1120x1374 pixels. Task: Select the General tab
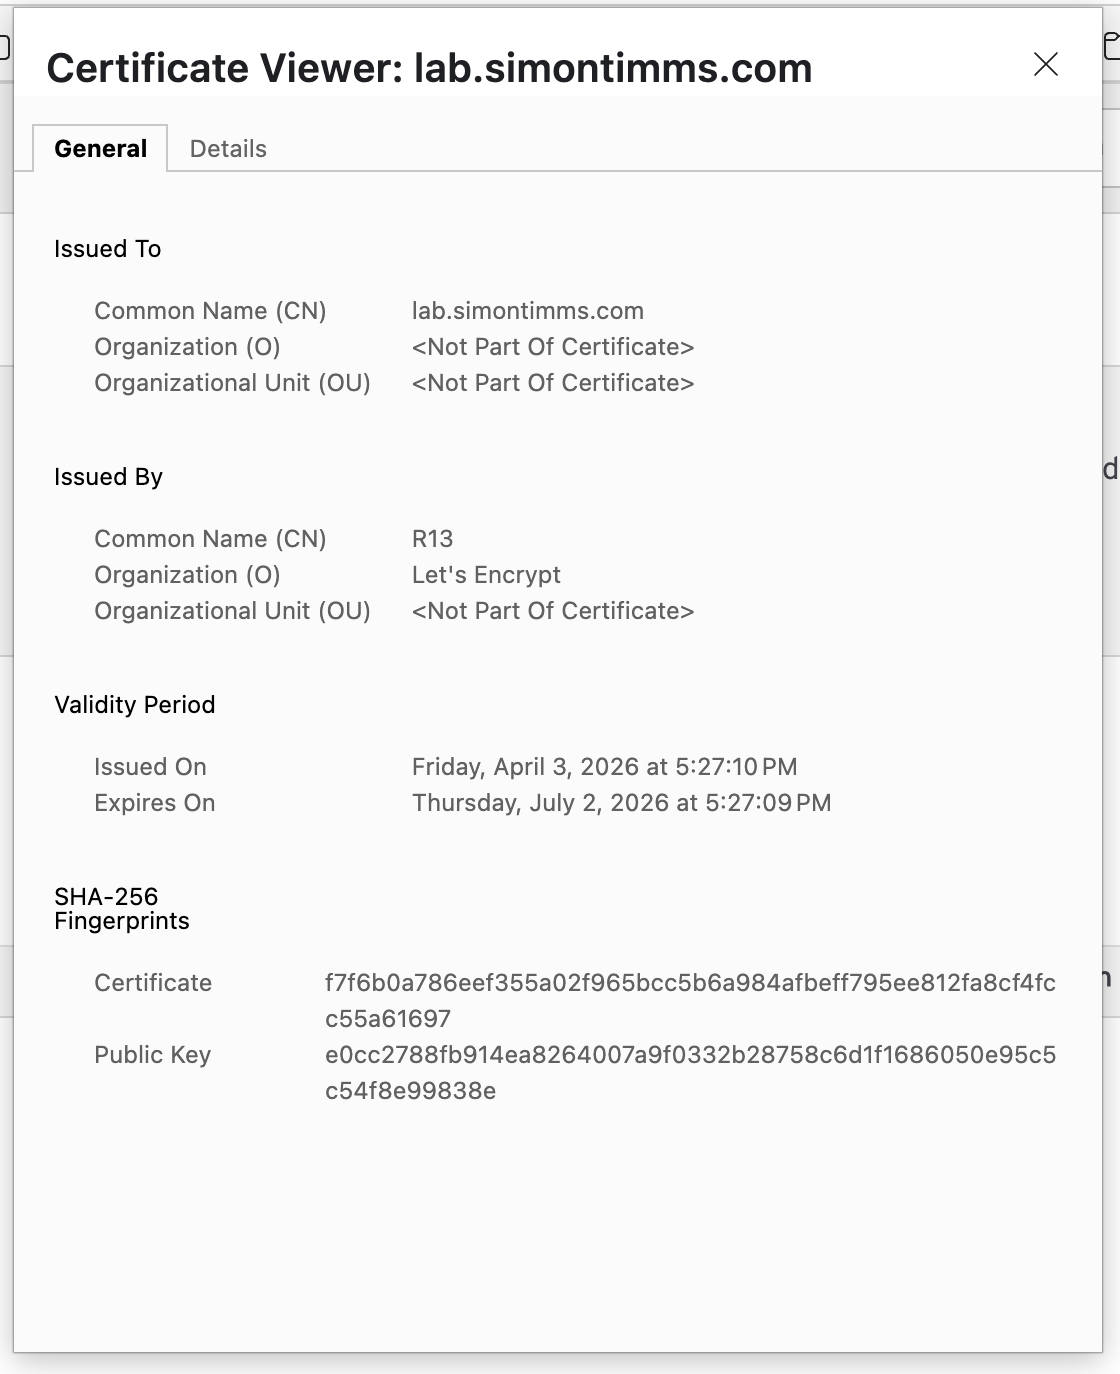click(x=100, y=148)
